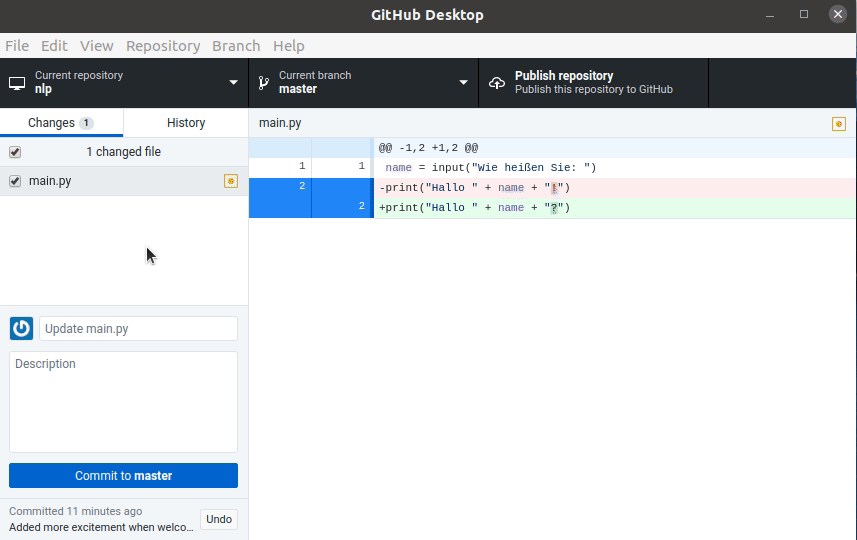Click the added line with '?' in the diff
Image resolution: width=857 pixels, height=540 pixels.
[474, 208]
